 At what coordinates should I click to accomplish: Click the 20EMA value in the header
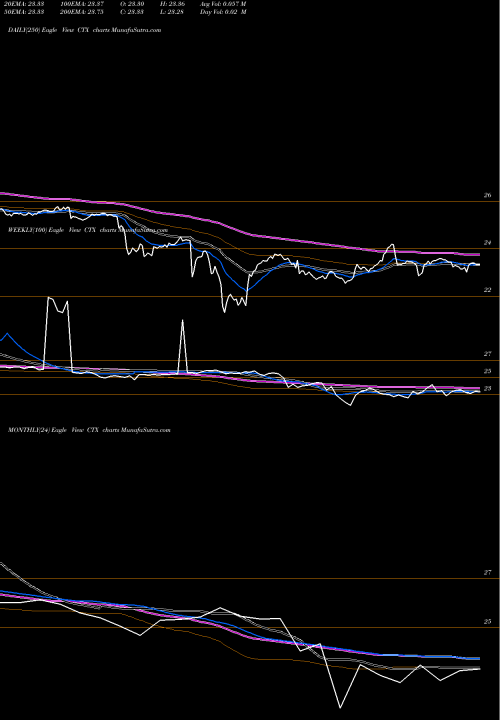(24, 4)
